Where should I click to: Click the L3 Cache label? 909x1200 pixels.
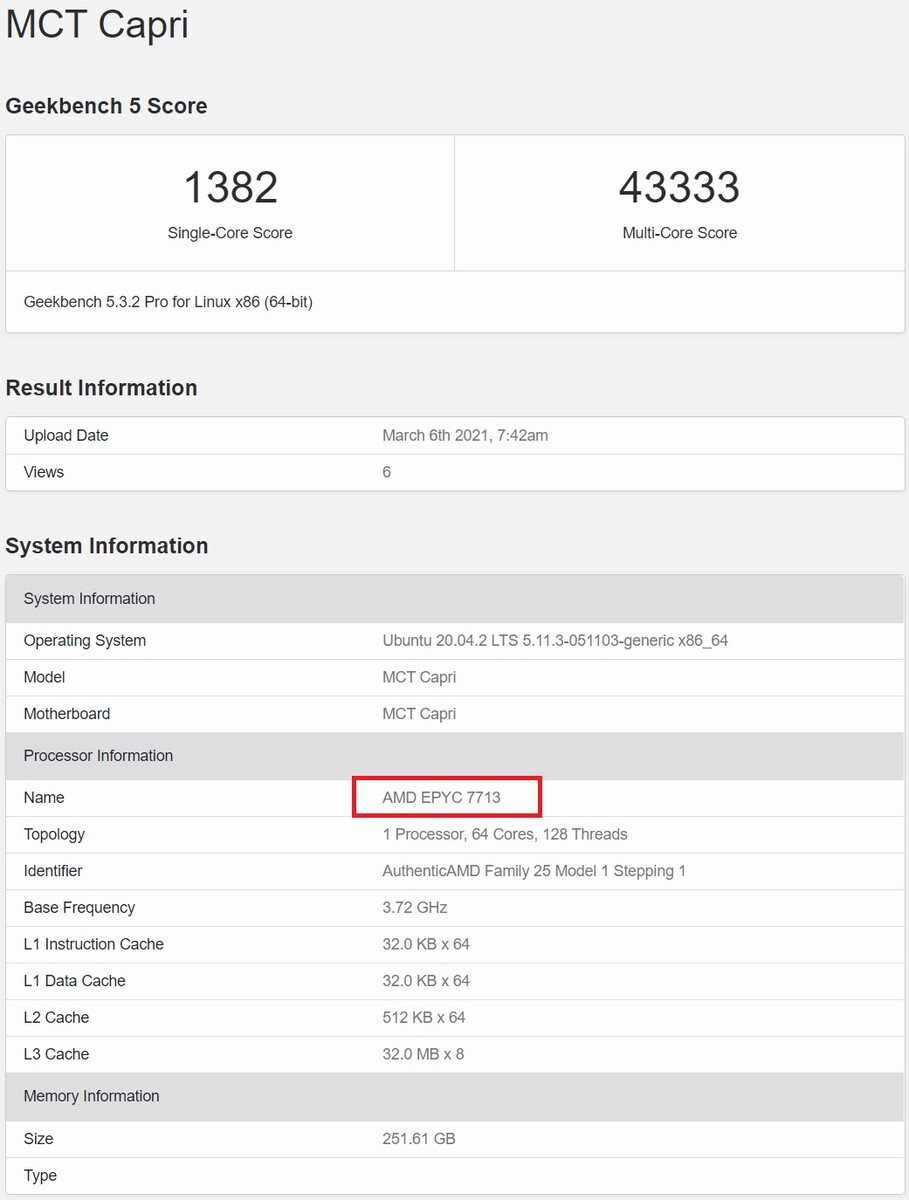pos(56,1054)
